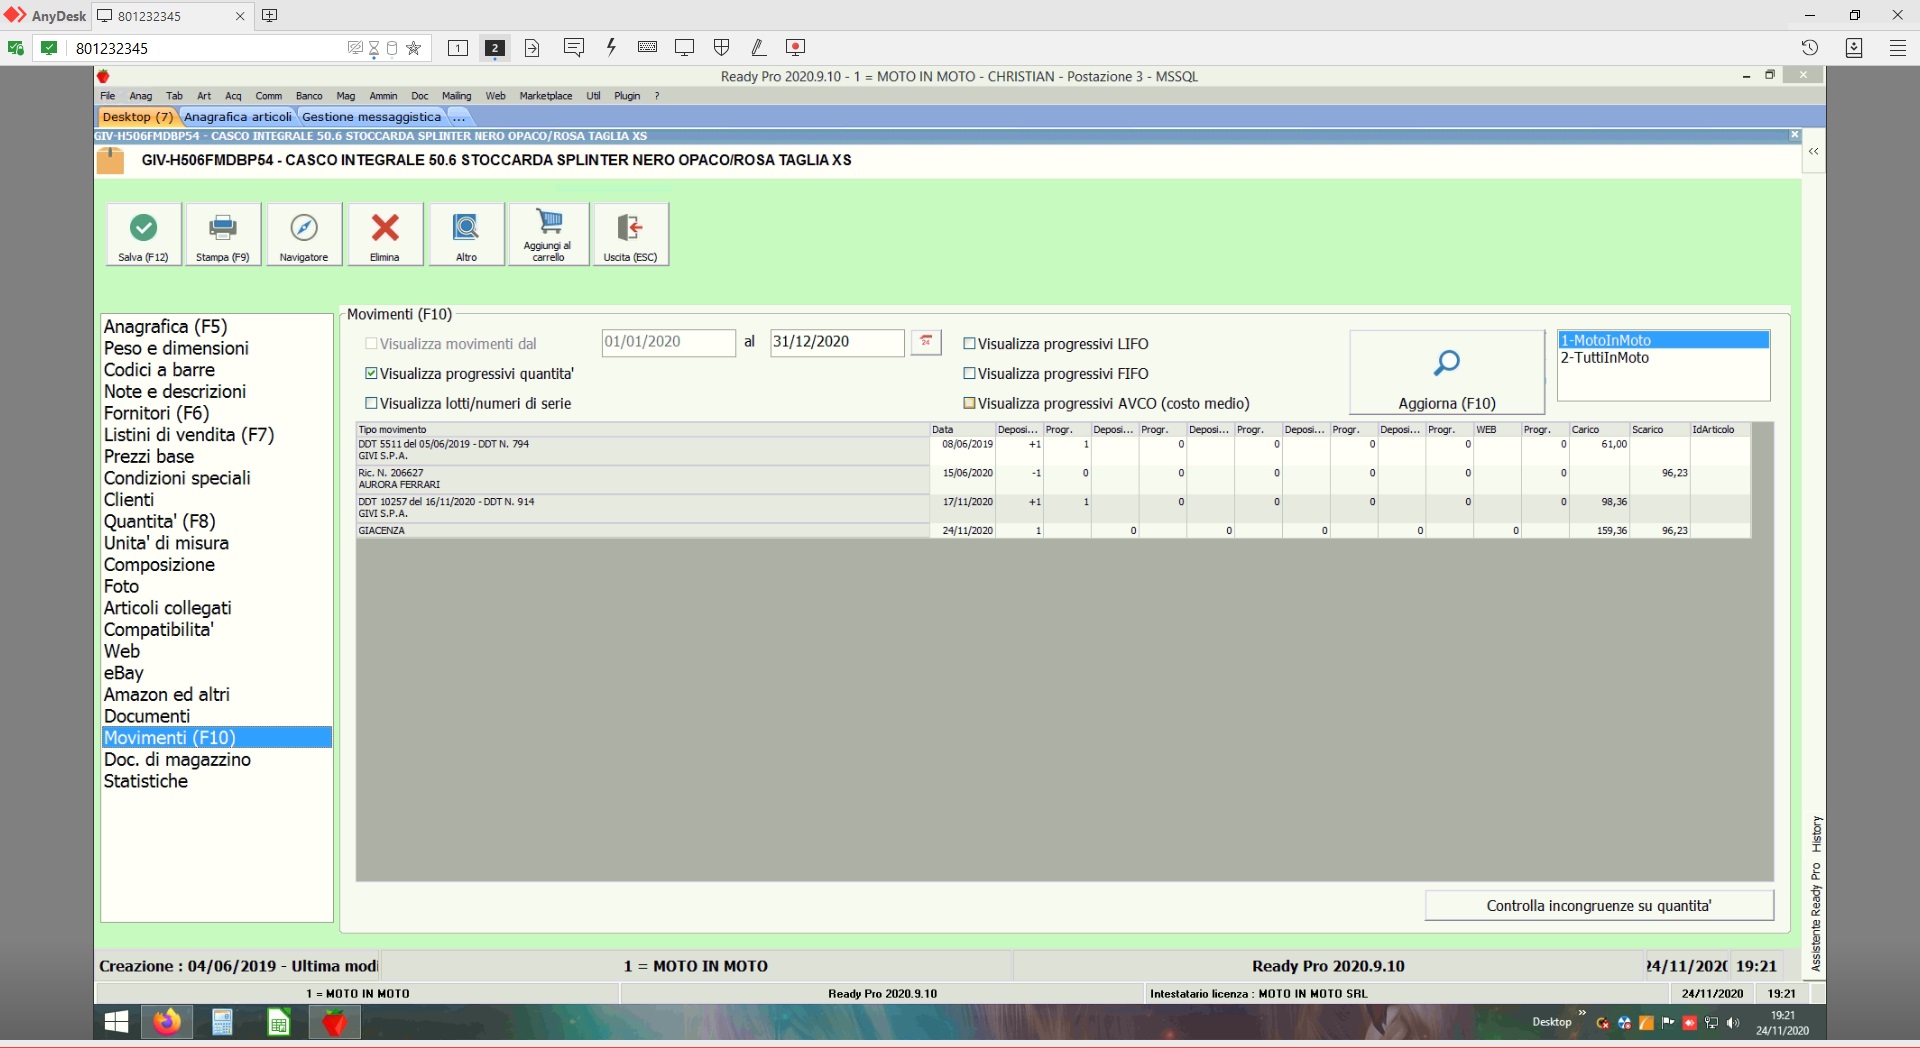Switch to Gestione messaggistica tab
The width and height of the screenshot is (1920, 1048).
coord(371,117)
